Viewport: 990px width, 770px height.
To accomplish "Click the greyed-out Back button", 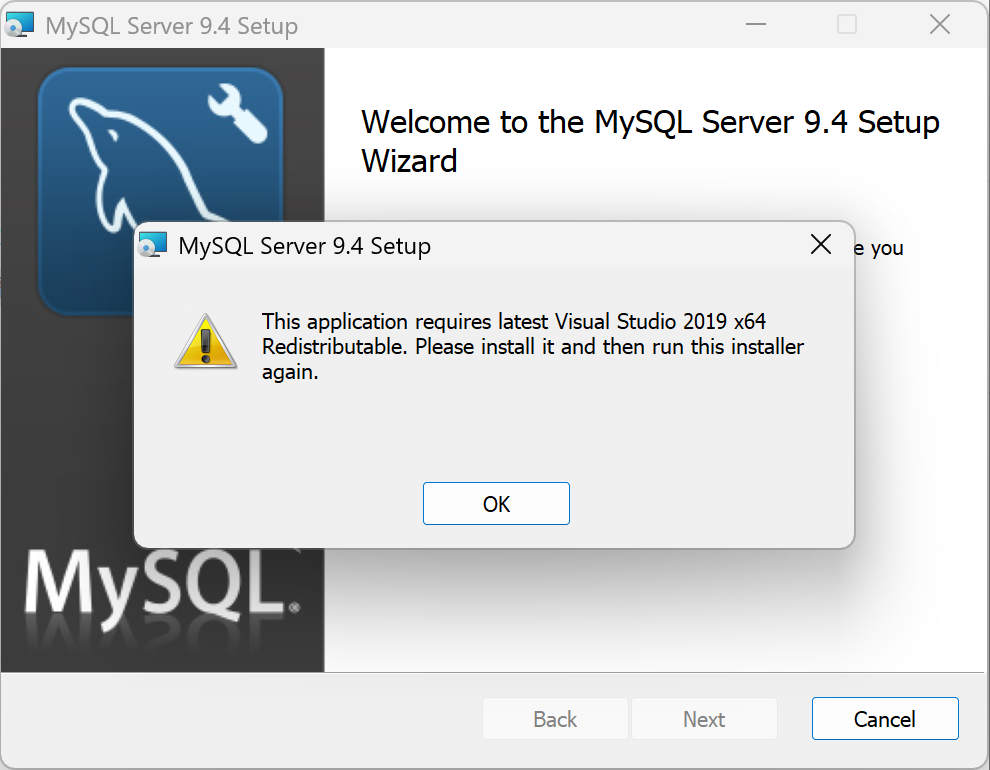I will (x=555, y=719).
